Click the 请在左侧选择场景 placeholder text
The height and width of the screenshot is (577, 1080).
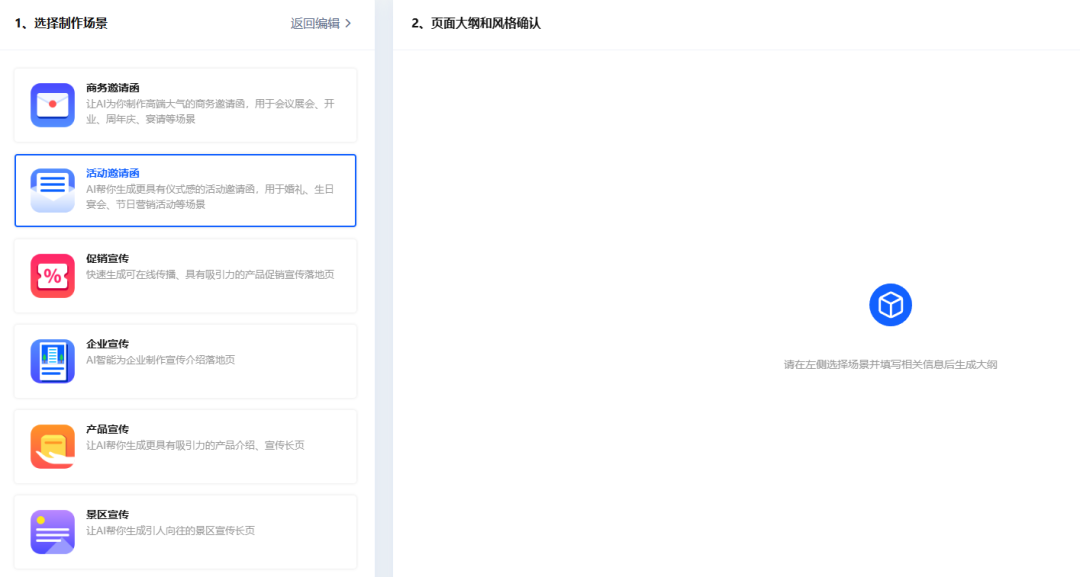pyautogui.click(x=890, y=364)
